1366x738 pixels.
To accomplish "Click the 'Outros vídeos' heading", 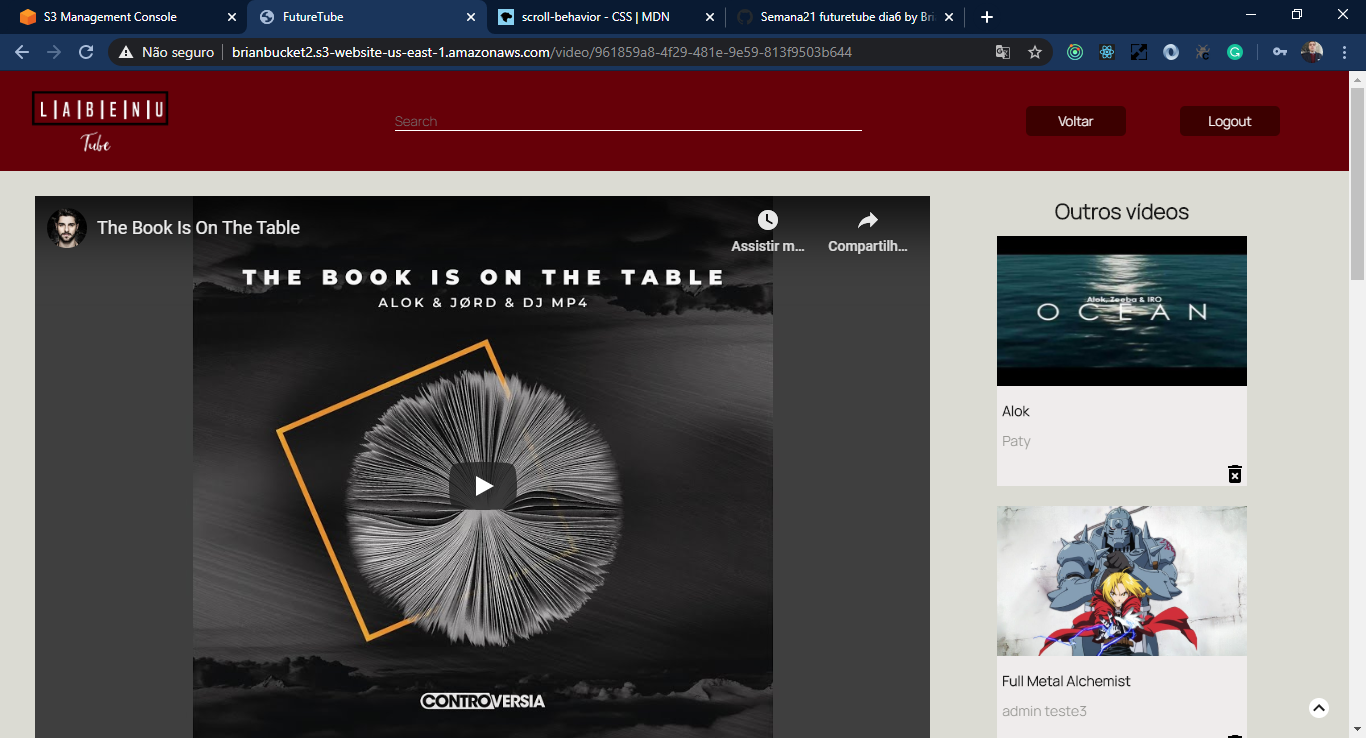I will pos(1122,212).
